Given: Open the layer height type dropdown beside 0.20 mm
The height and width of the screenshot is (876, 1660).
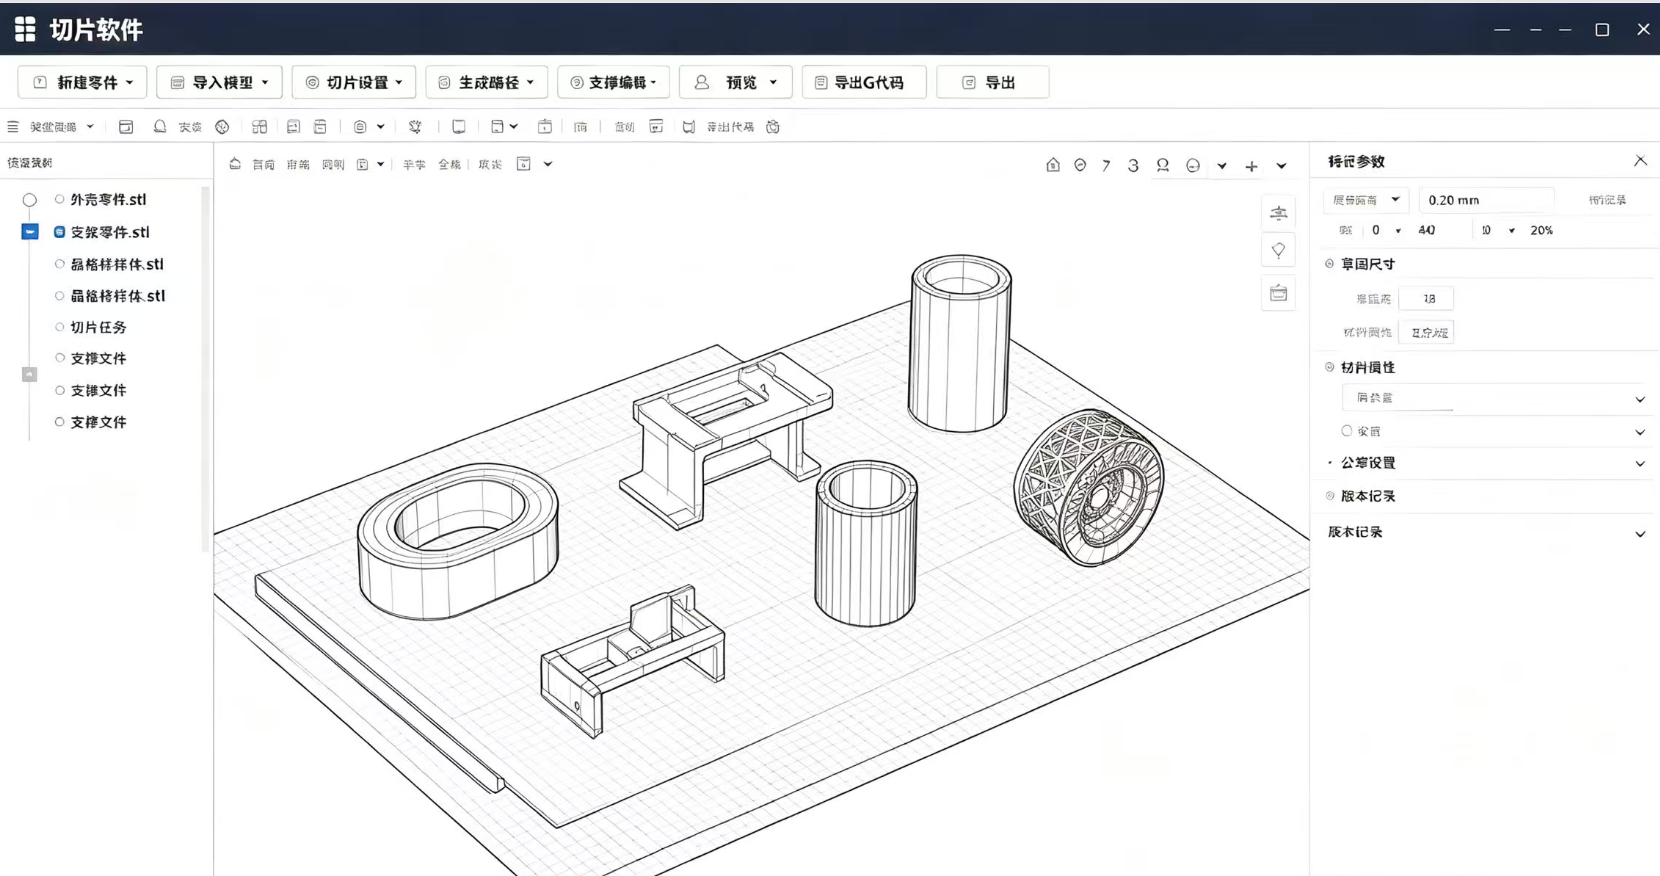Looking at the screenshot, I should [1366, 200].
